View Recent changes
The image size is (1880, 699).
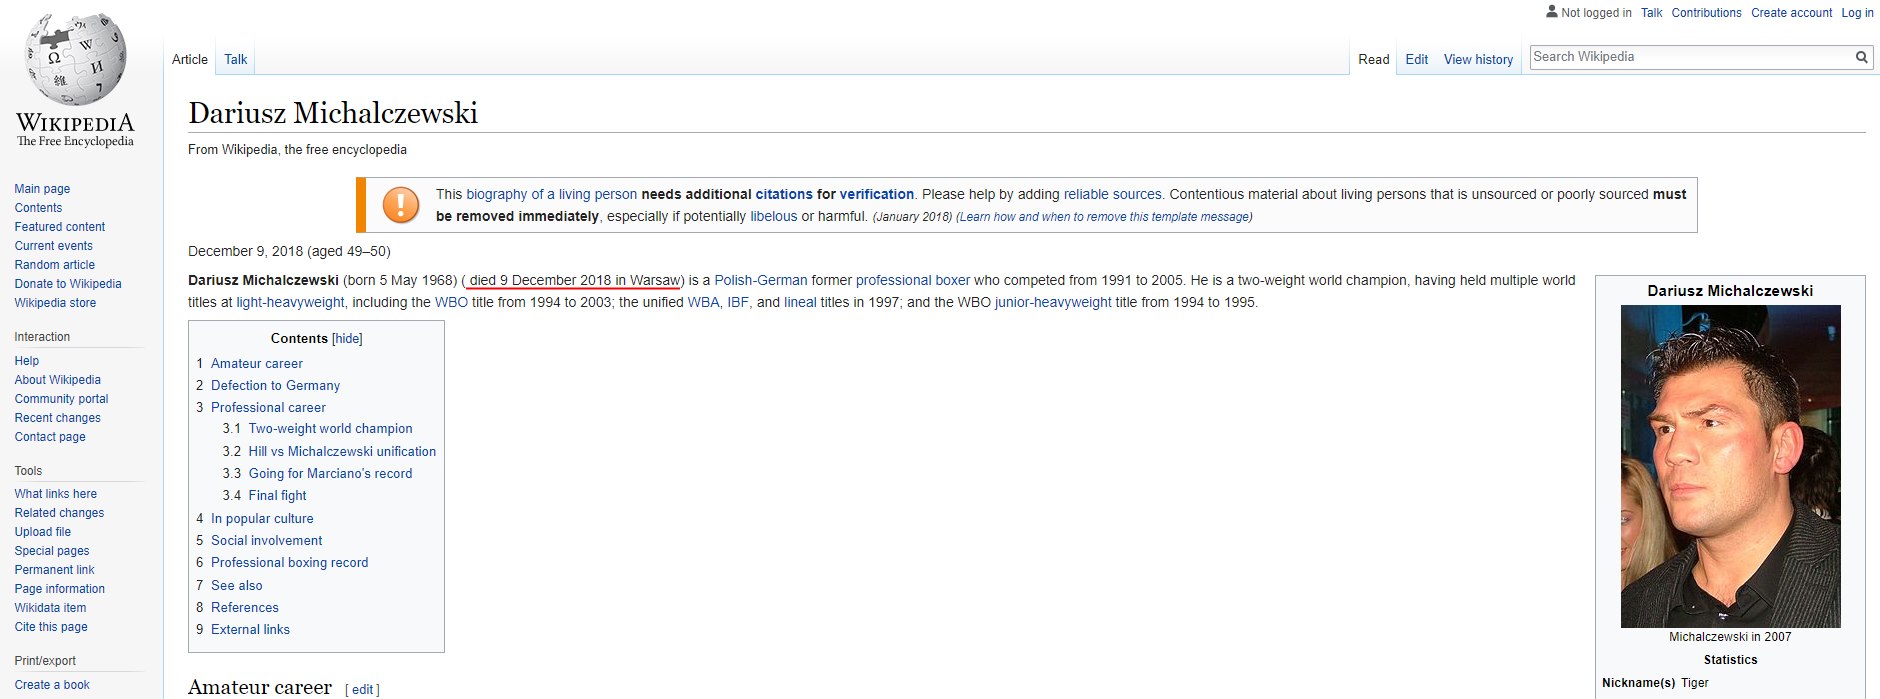click(x=58, y=418)
